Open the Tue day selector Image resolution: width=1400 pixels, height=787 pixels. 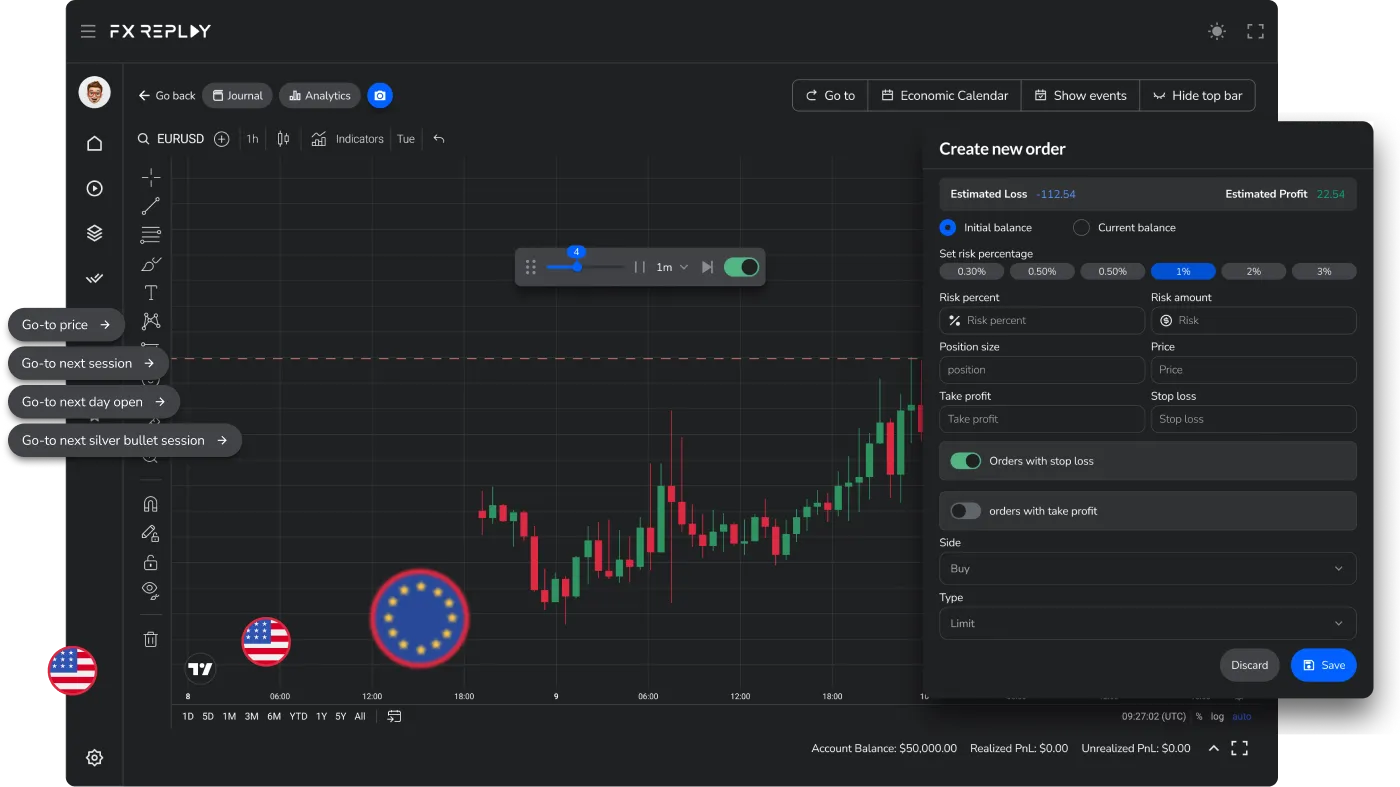tap(406, 139)
